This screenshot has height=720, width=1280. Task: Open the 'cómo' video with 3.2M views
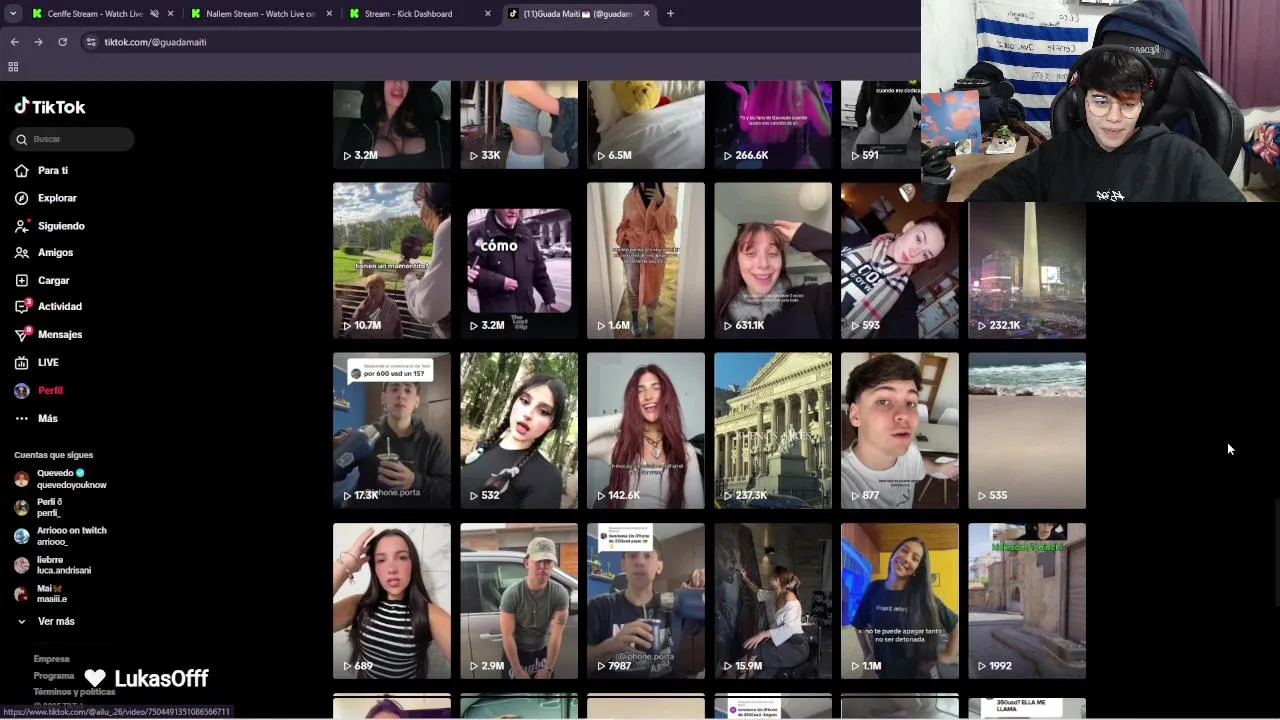coord(519,260)
